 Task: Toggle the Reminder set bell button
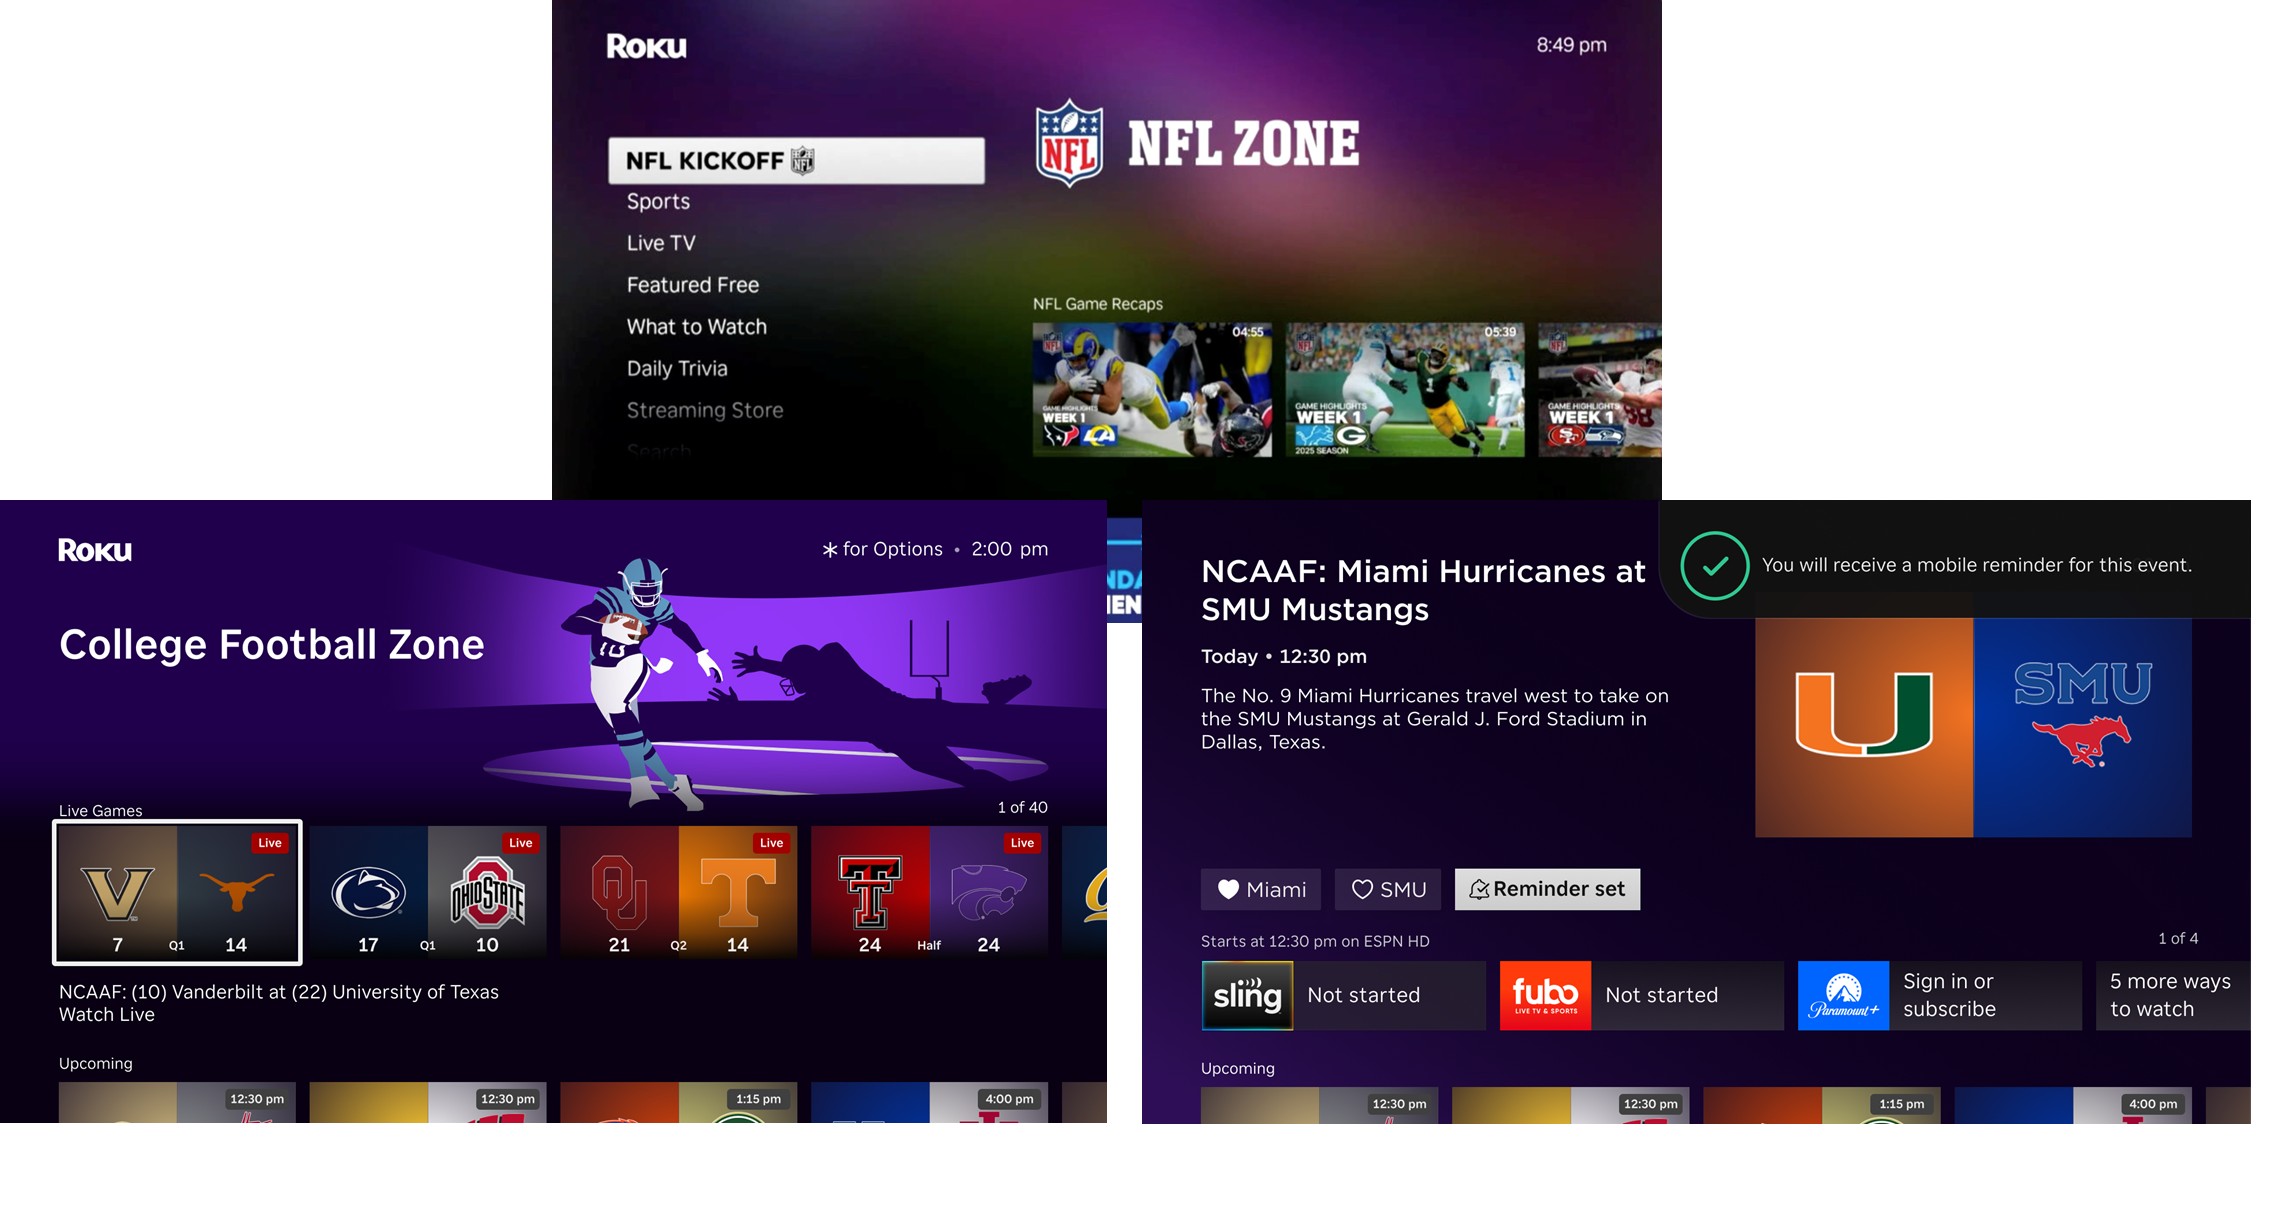pyautogui.click(x=1547, y=889)
